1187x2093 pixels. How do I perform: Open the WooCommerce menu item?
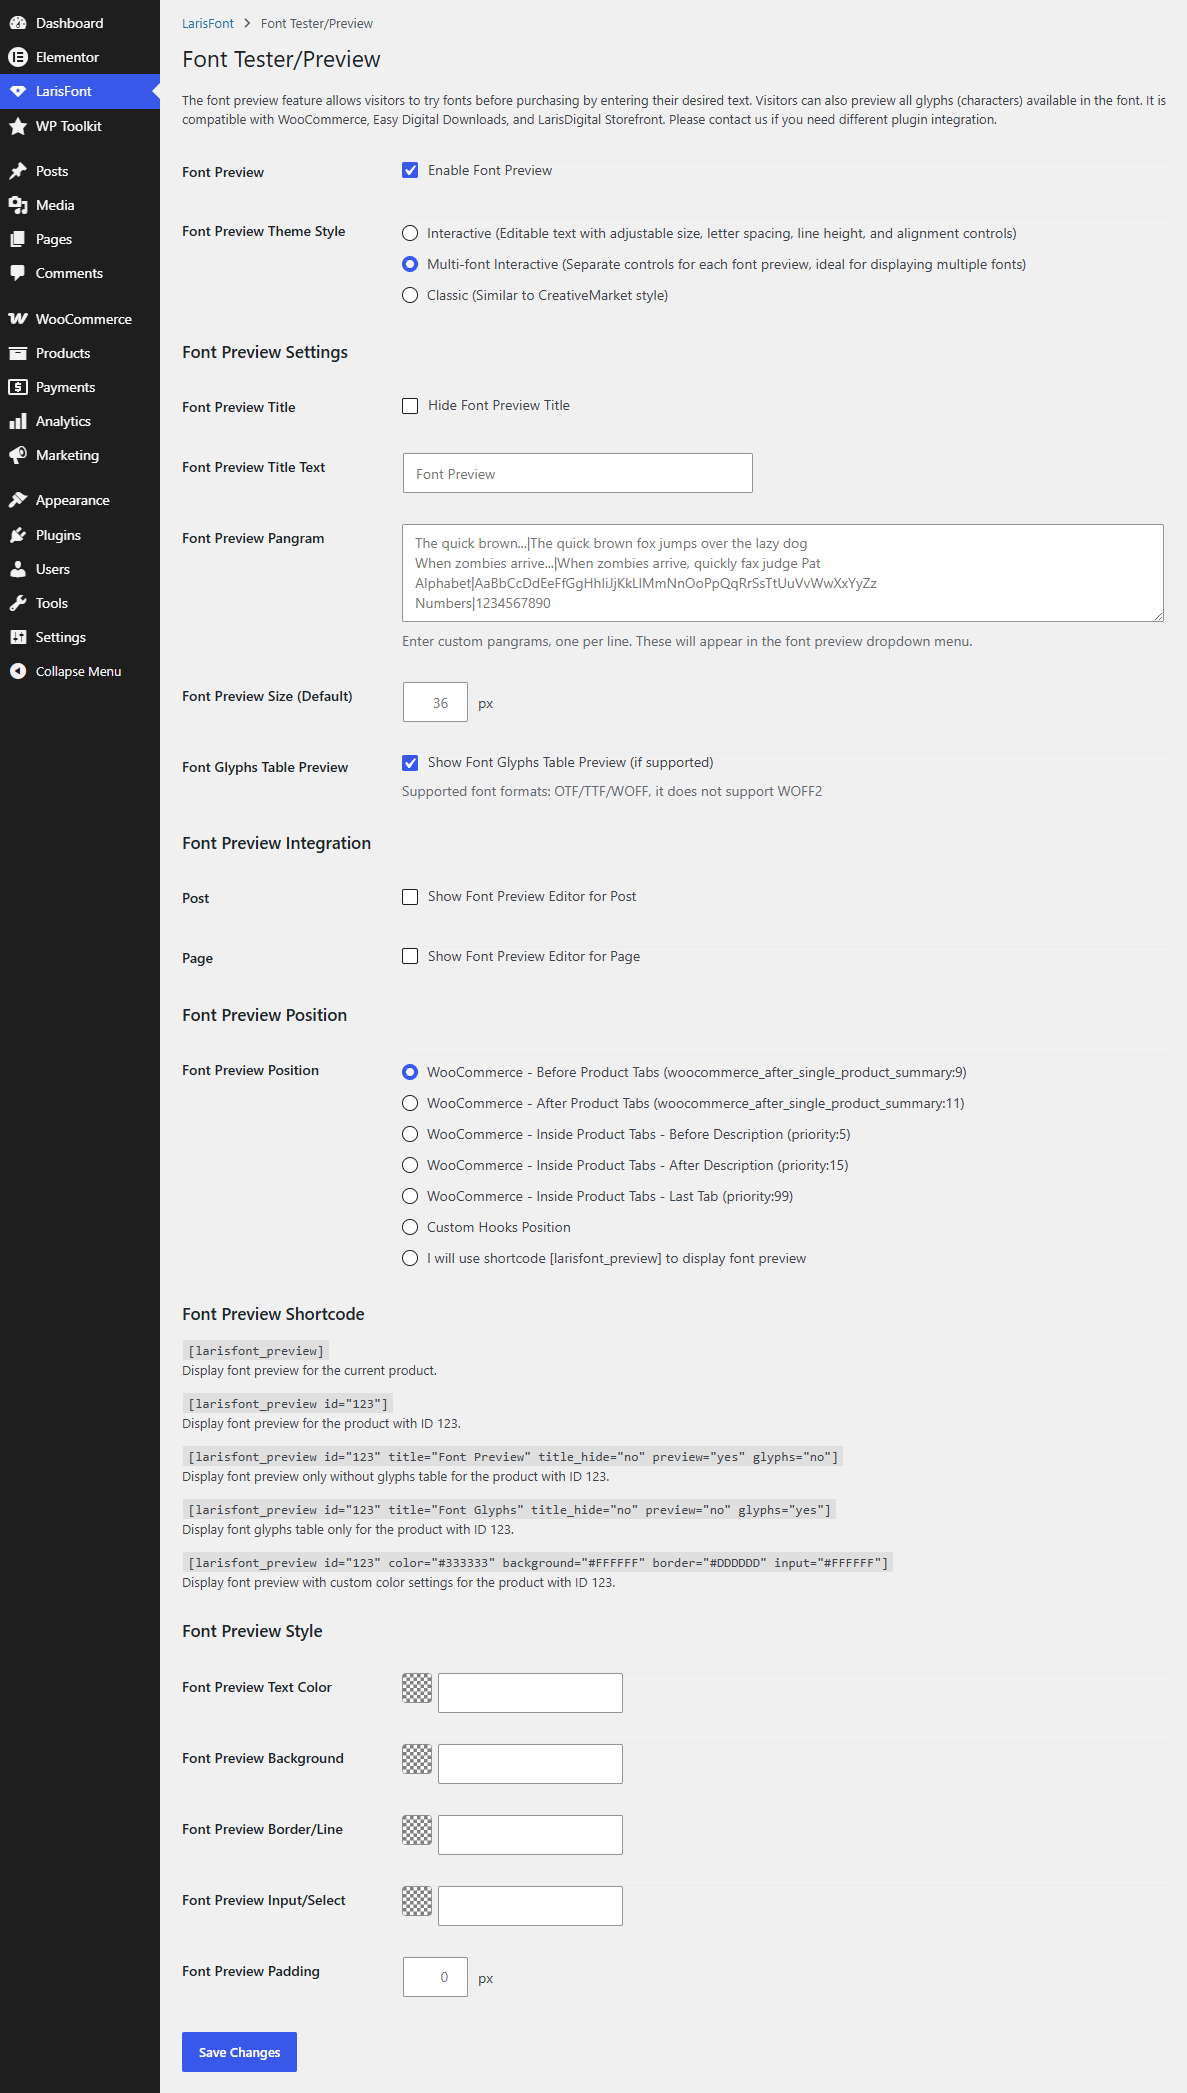[80, 319]
